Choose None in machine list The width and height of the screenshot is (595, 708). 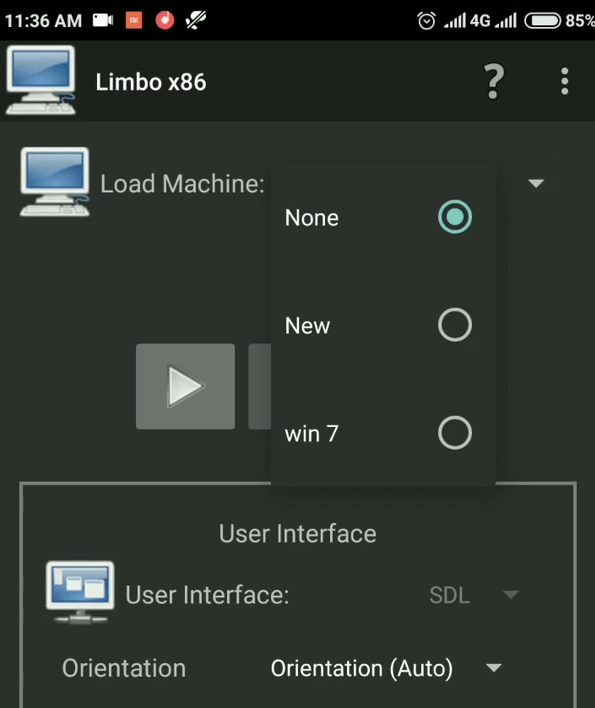pos(383,217)
